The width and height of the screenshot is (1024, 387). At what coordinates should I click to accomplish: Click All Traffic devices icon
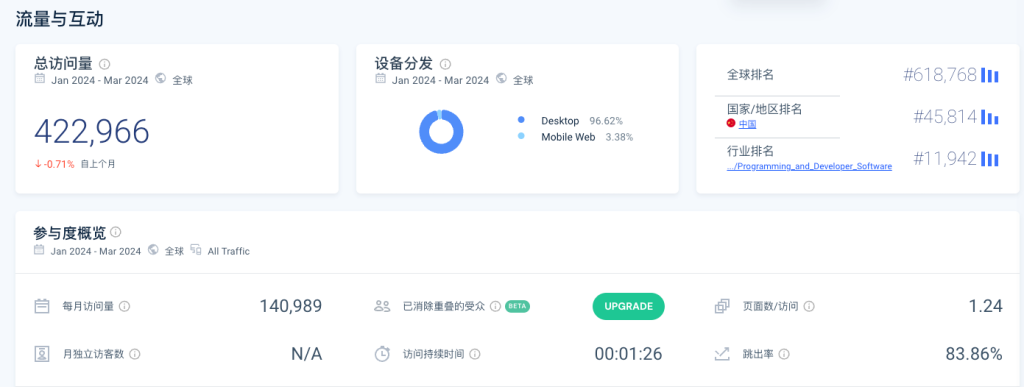(x=196, y=250)
